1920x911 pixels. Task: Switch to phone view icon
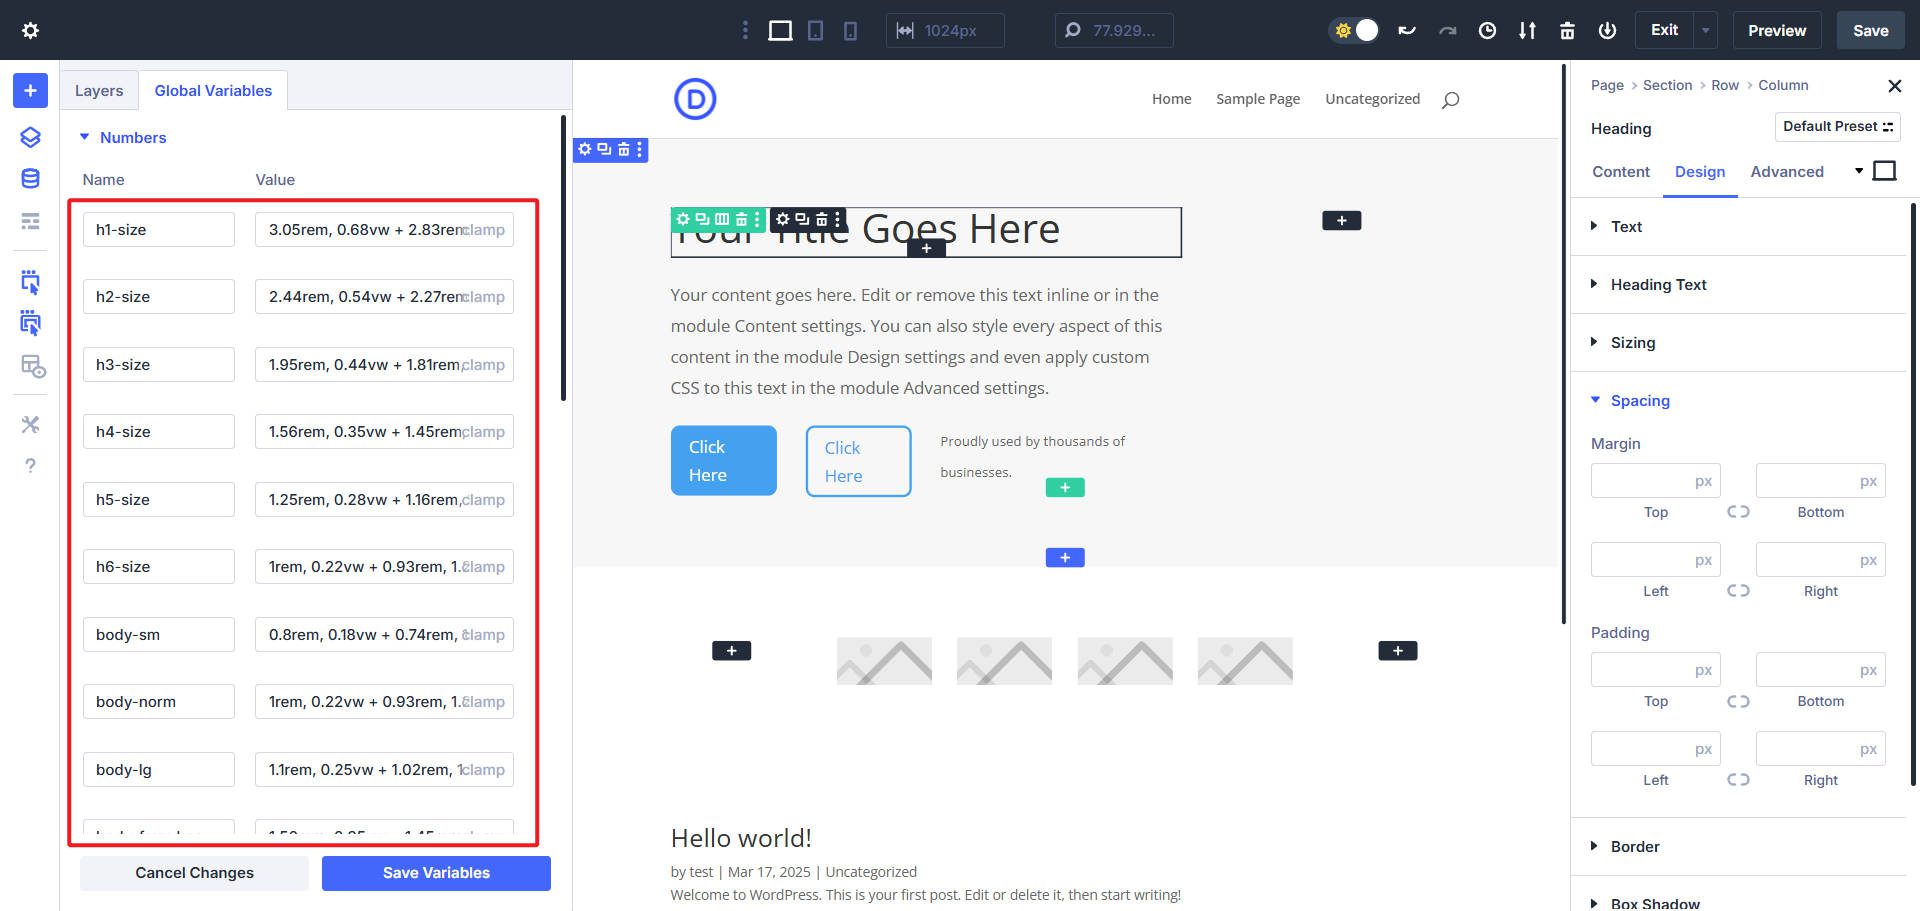point(850,31)
